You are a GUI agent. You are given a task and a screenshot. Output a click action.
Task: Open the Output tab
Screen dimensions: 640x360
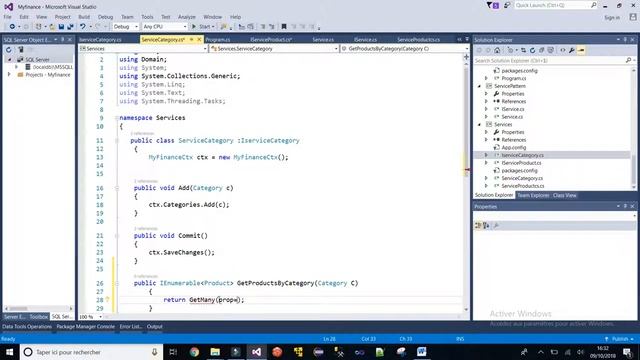pos(155,327)
